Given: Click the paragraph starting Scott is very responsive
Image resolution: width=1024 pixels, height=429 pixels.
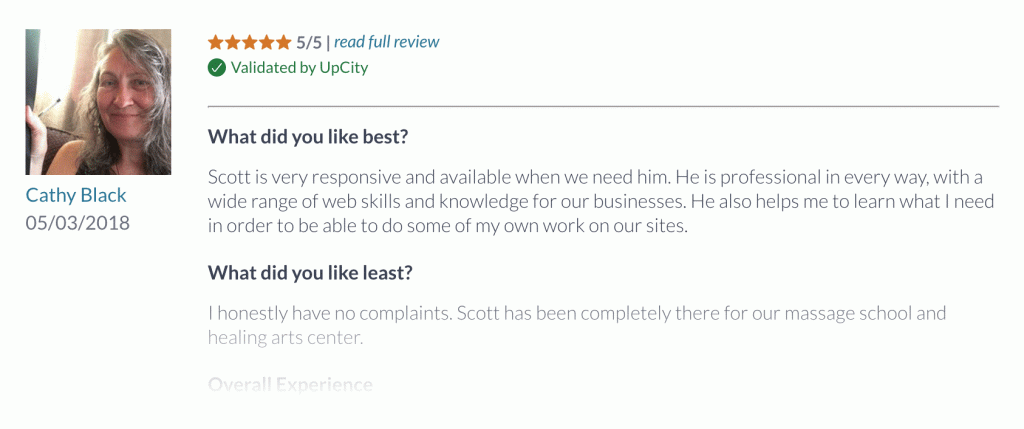Looking at the screenshot, I should [x=601, y=202].
